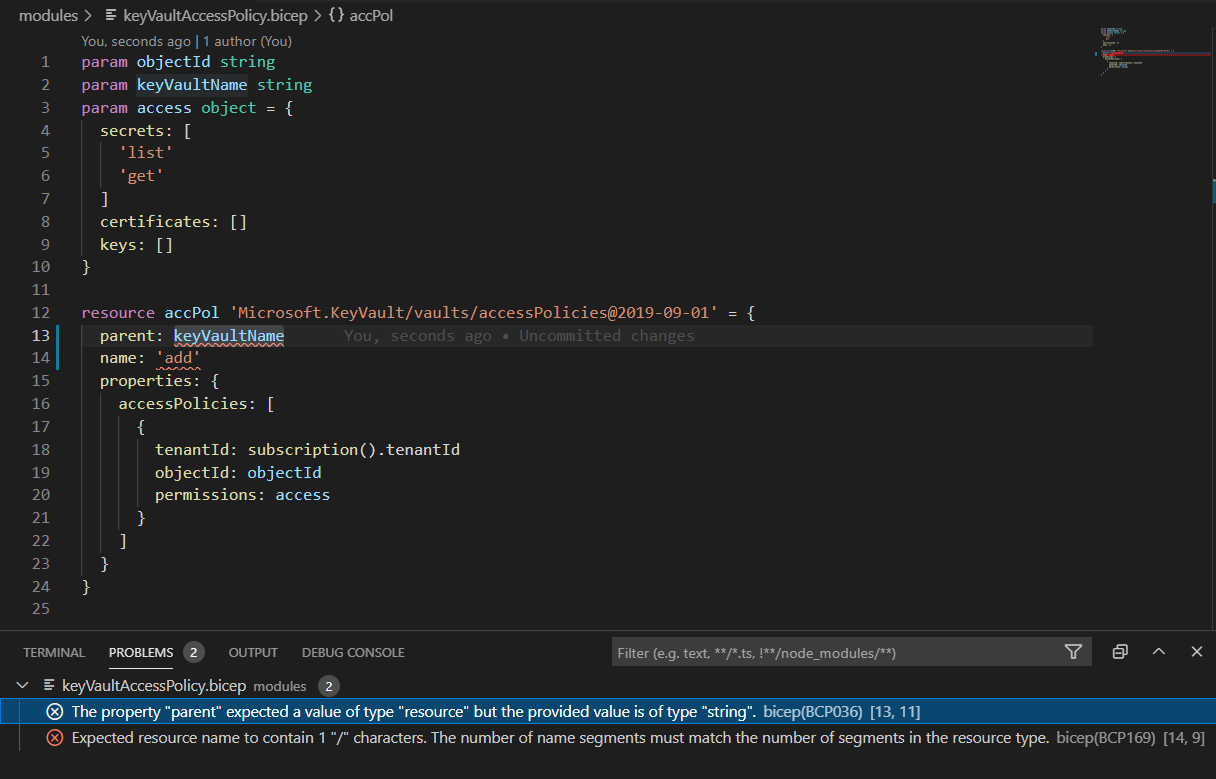Click line number 13 in the gutter
Image resolution: width=1216 pixels, height=779 pixels.
[41, 336]
